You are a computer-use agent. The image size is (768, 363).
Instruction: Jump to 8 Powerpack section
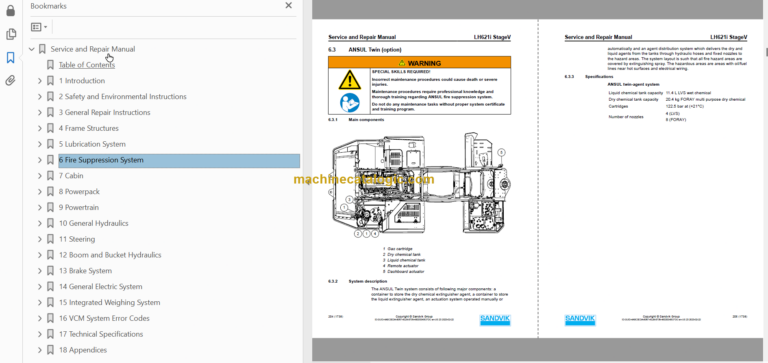pyautogui.click(x=79, y=192)
